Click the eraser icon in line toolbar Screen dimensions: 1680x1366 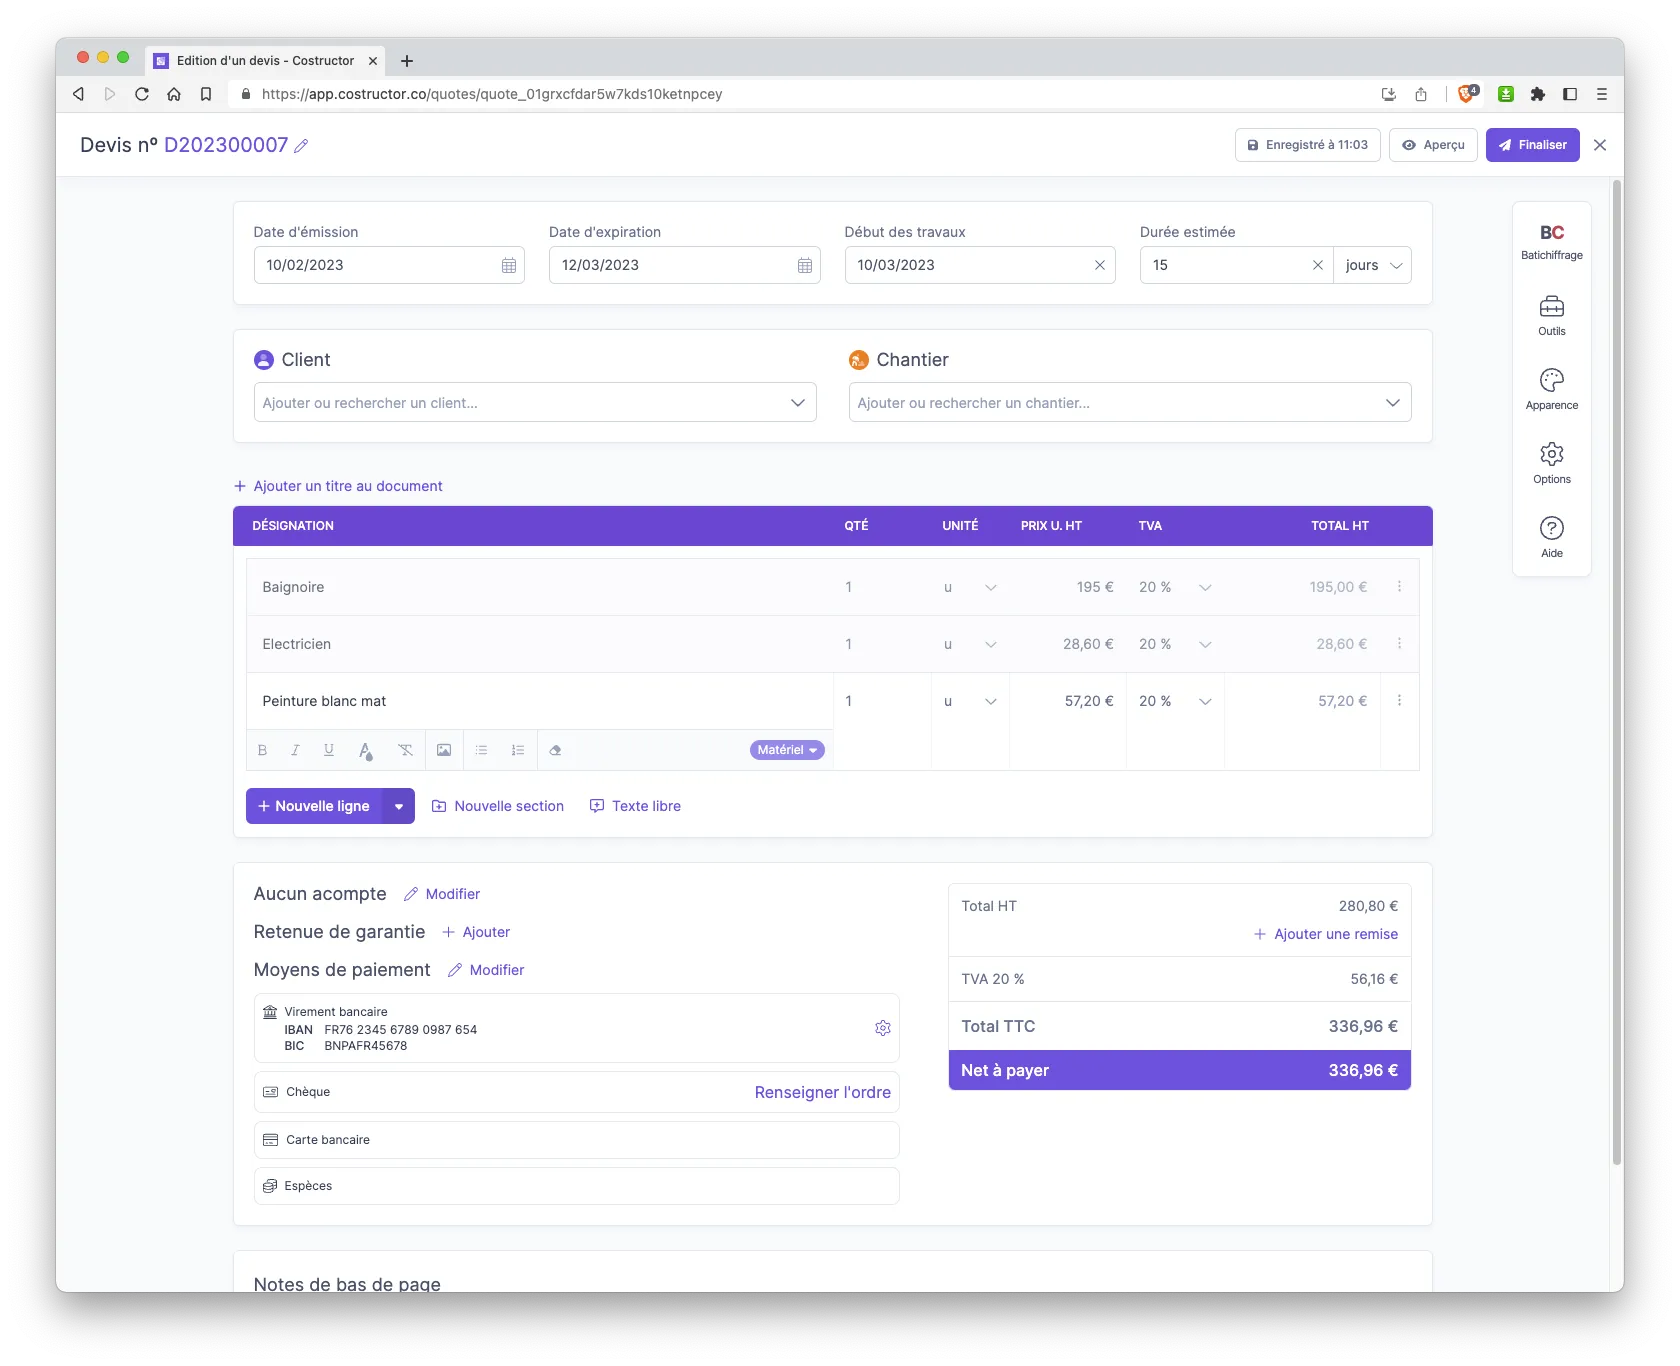pos(555,750)
